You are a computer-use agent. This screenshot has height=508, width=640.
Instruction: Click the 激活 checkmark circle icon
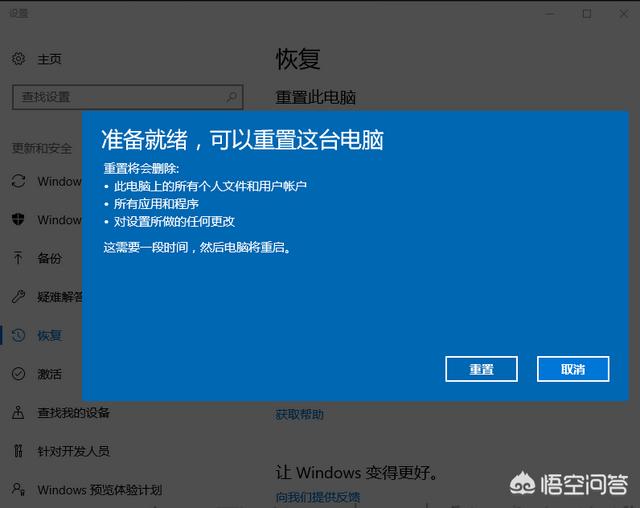pyautogui.click(x=18, y=374)
